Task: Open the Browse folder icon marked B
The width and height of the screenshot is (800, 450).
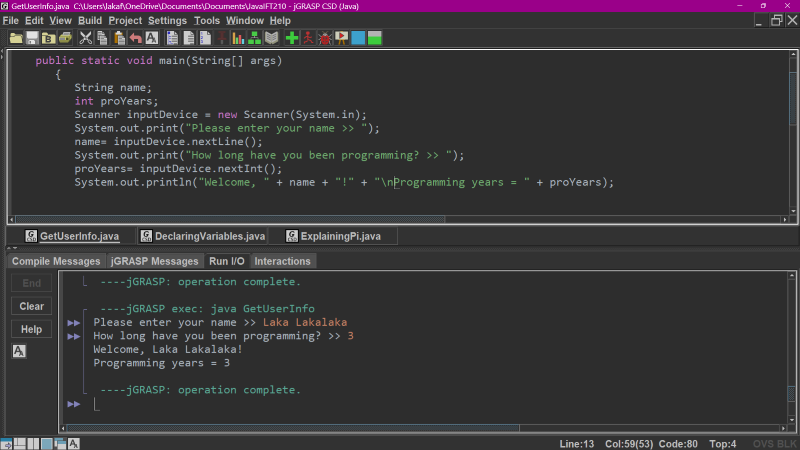Action: [x=48, y=38]
